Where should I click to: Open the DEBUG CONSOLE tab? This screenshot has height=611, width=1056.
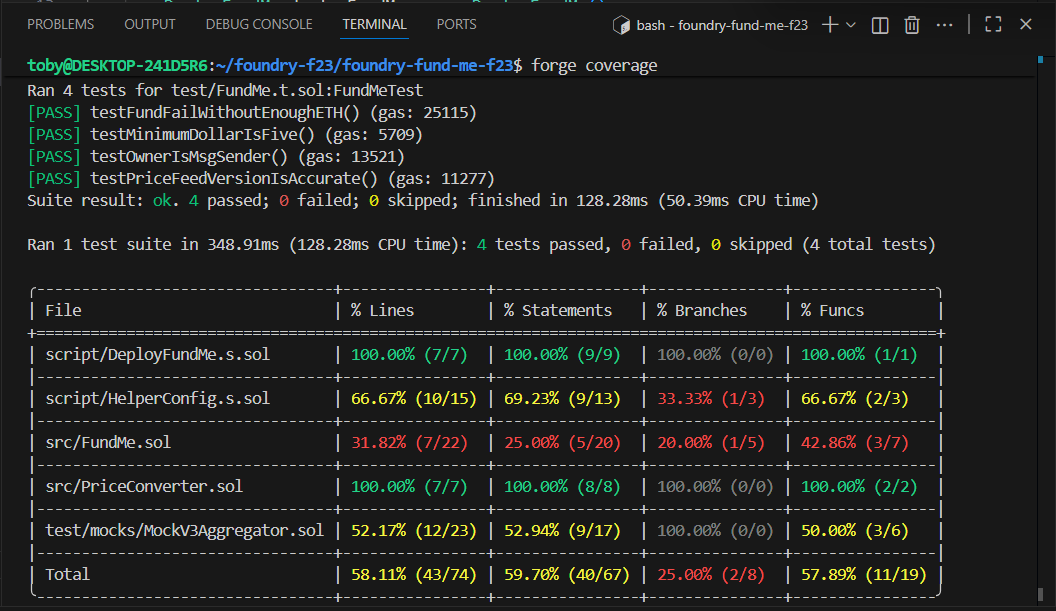point(259,24)
